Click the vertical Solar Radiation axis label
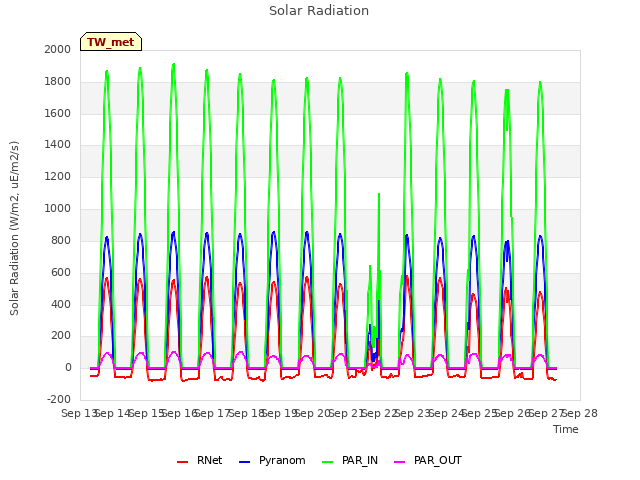The height and width of the screenshot is (480, 640). click(x=14, y=229)
